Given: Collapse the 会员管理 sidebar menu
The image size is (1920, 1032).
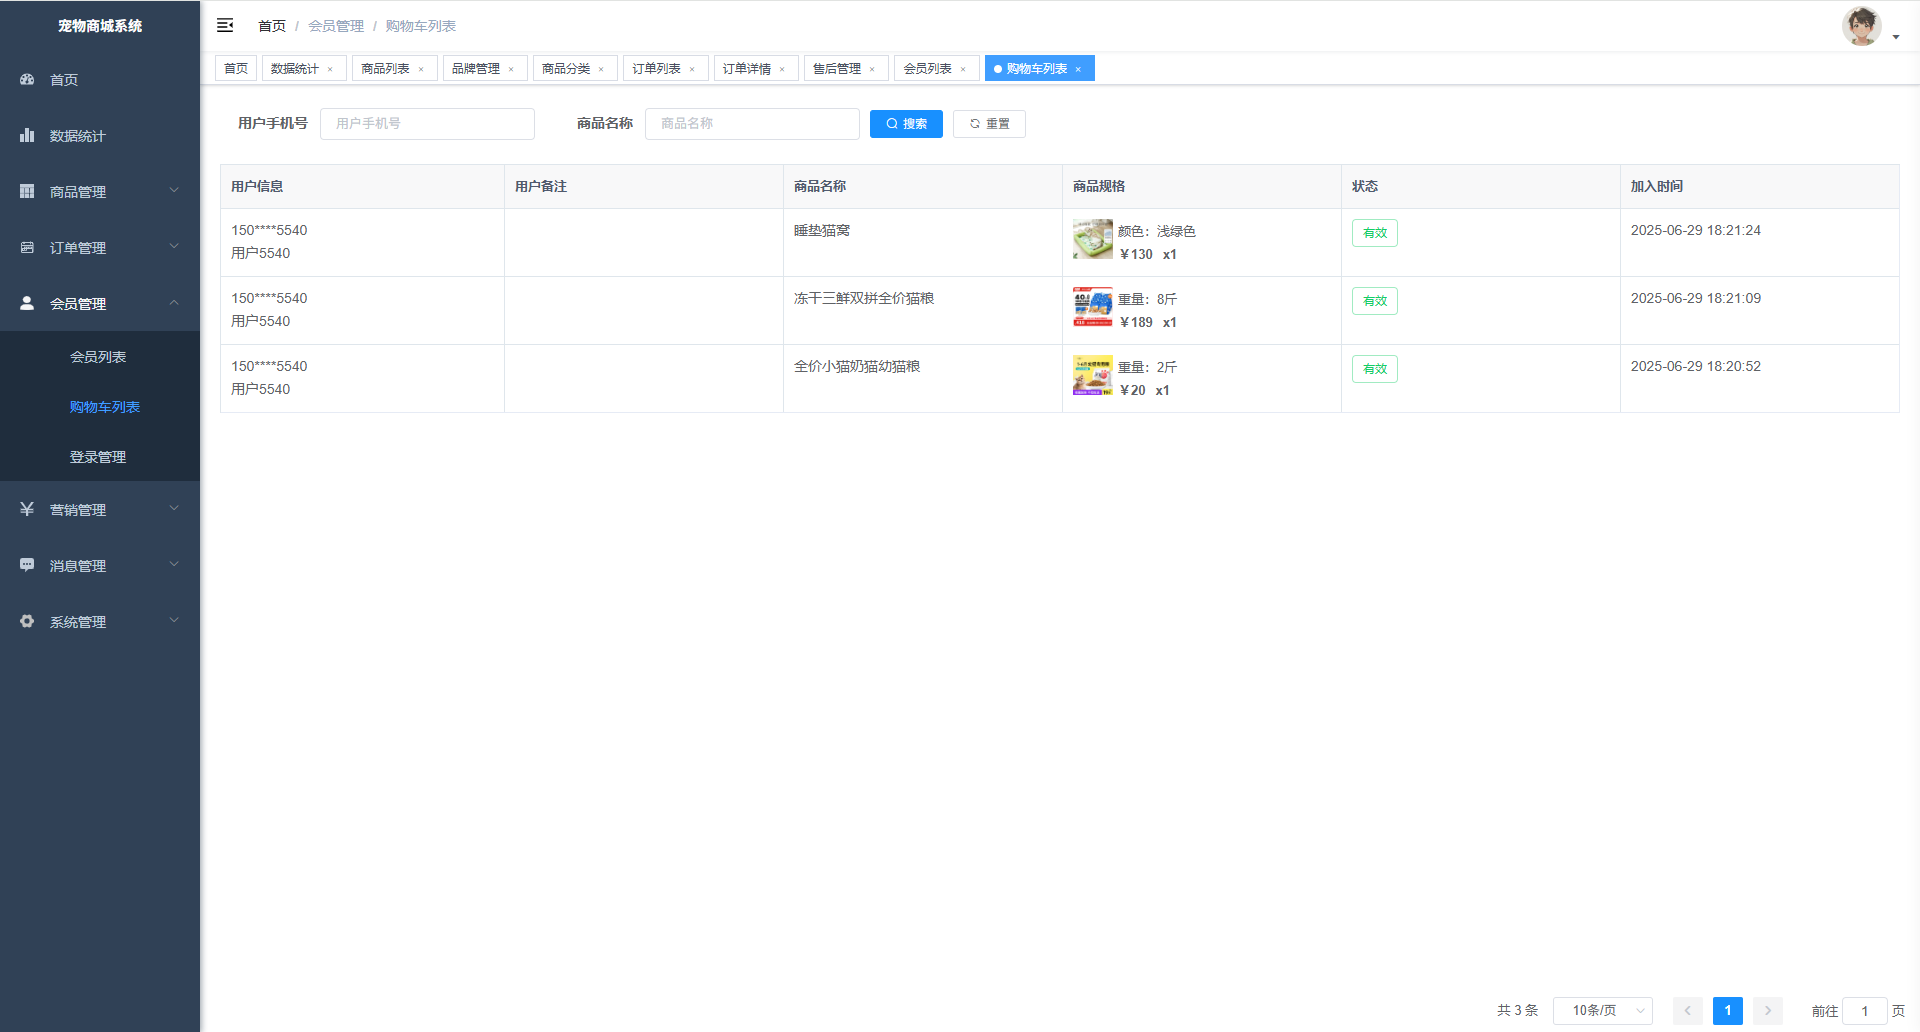Looking at the screenshot, I should click(x=100, y=303).
